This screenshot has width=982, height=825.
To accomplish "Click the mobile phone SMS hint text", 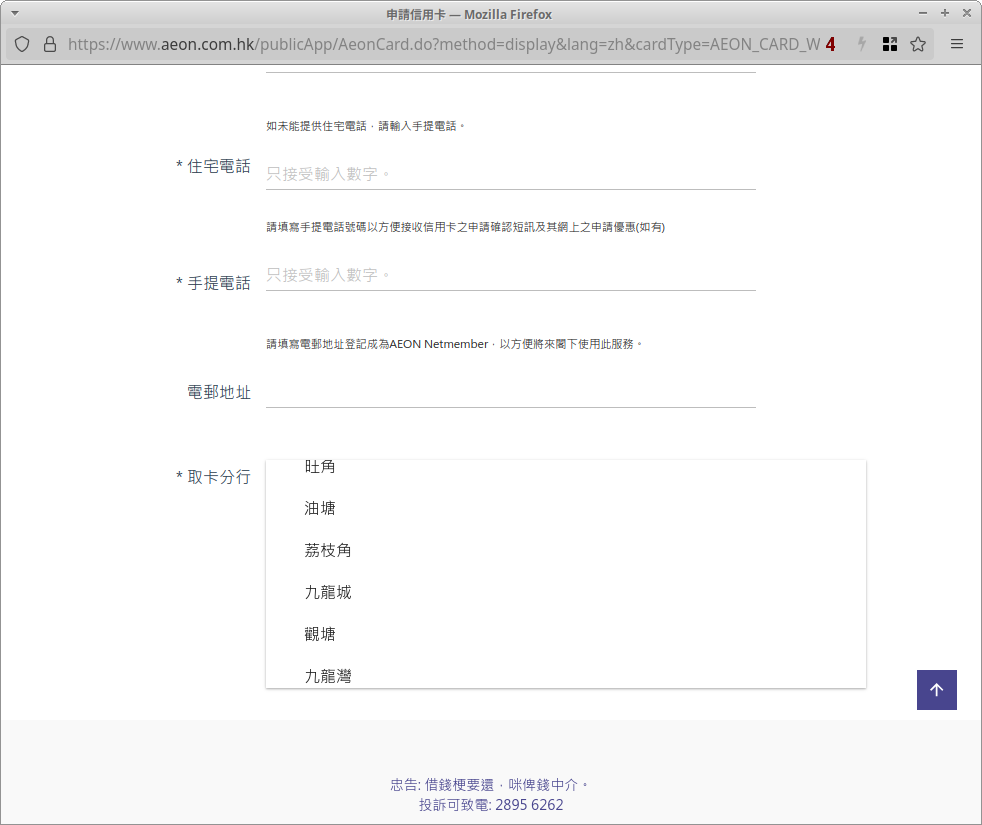I will 465,227.
